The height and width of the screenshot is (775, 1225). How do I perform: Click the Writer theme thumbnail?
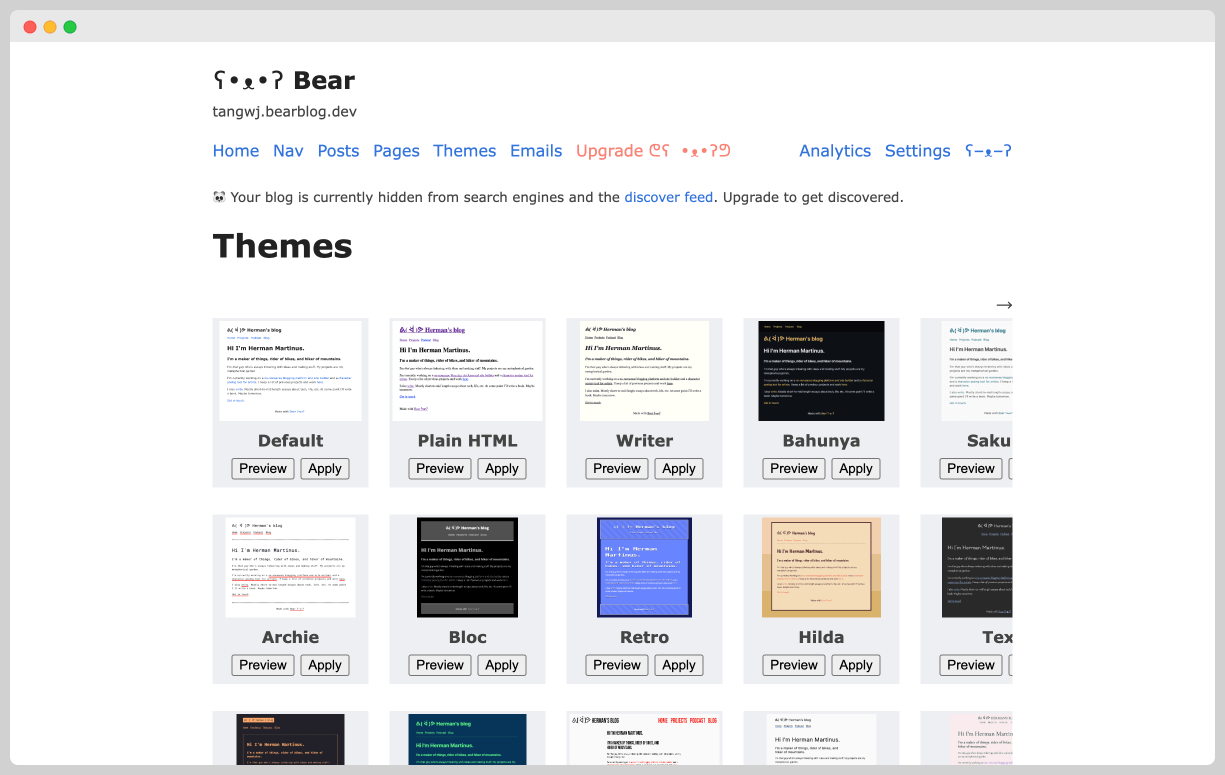pyautogui.click(x=644, y=370)
